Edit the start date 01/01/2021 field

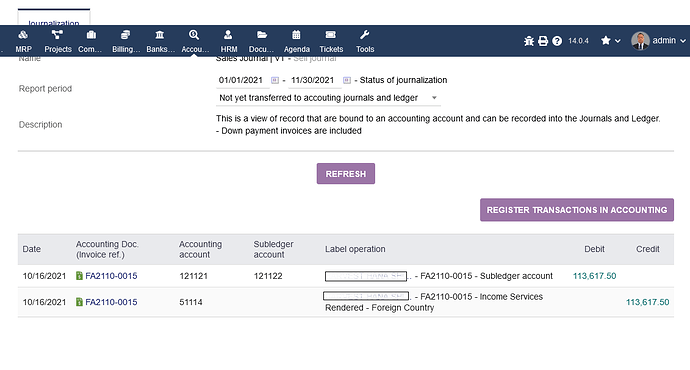point(242,81)
